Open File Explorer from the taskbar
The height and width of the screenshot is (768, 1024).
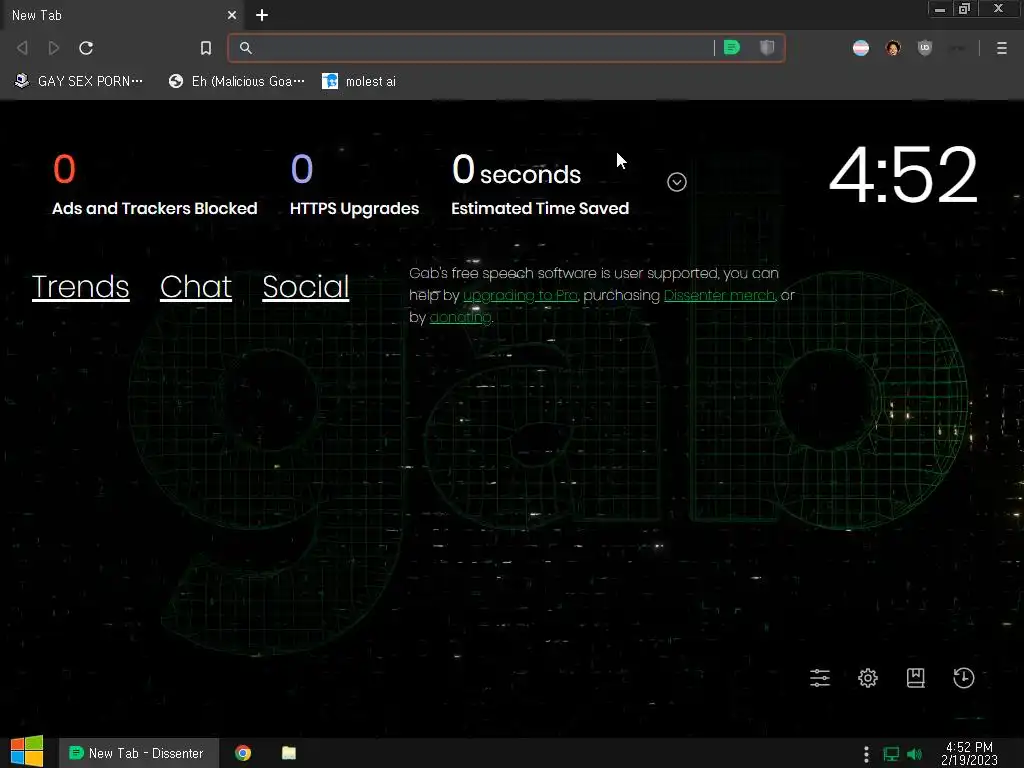[289, 753]
